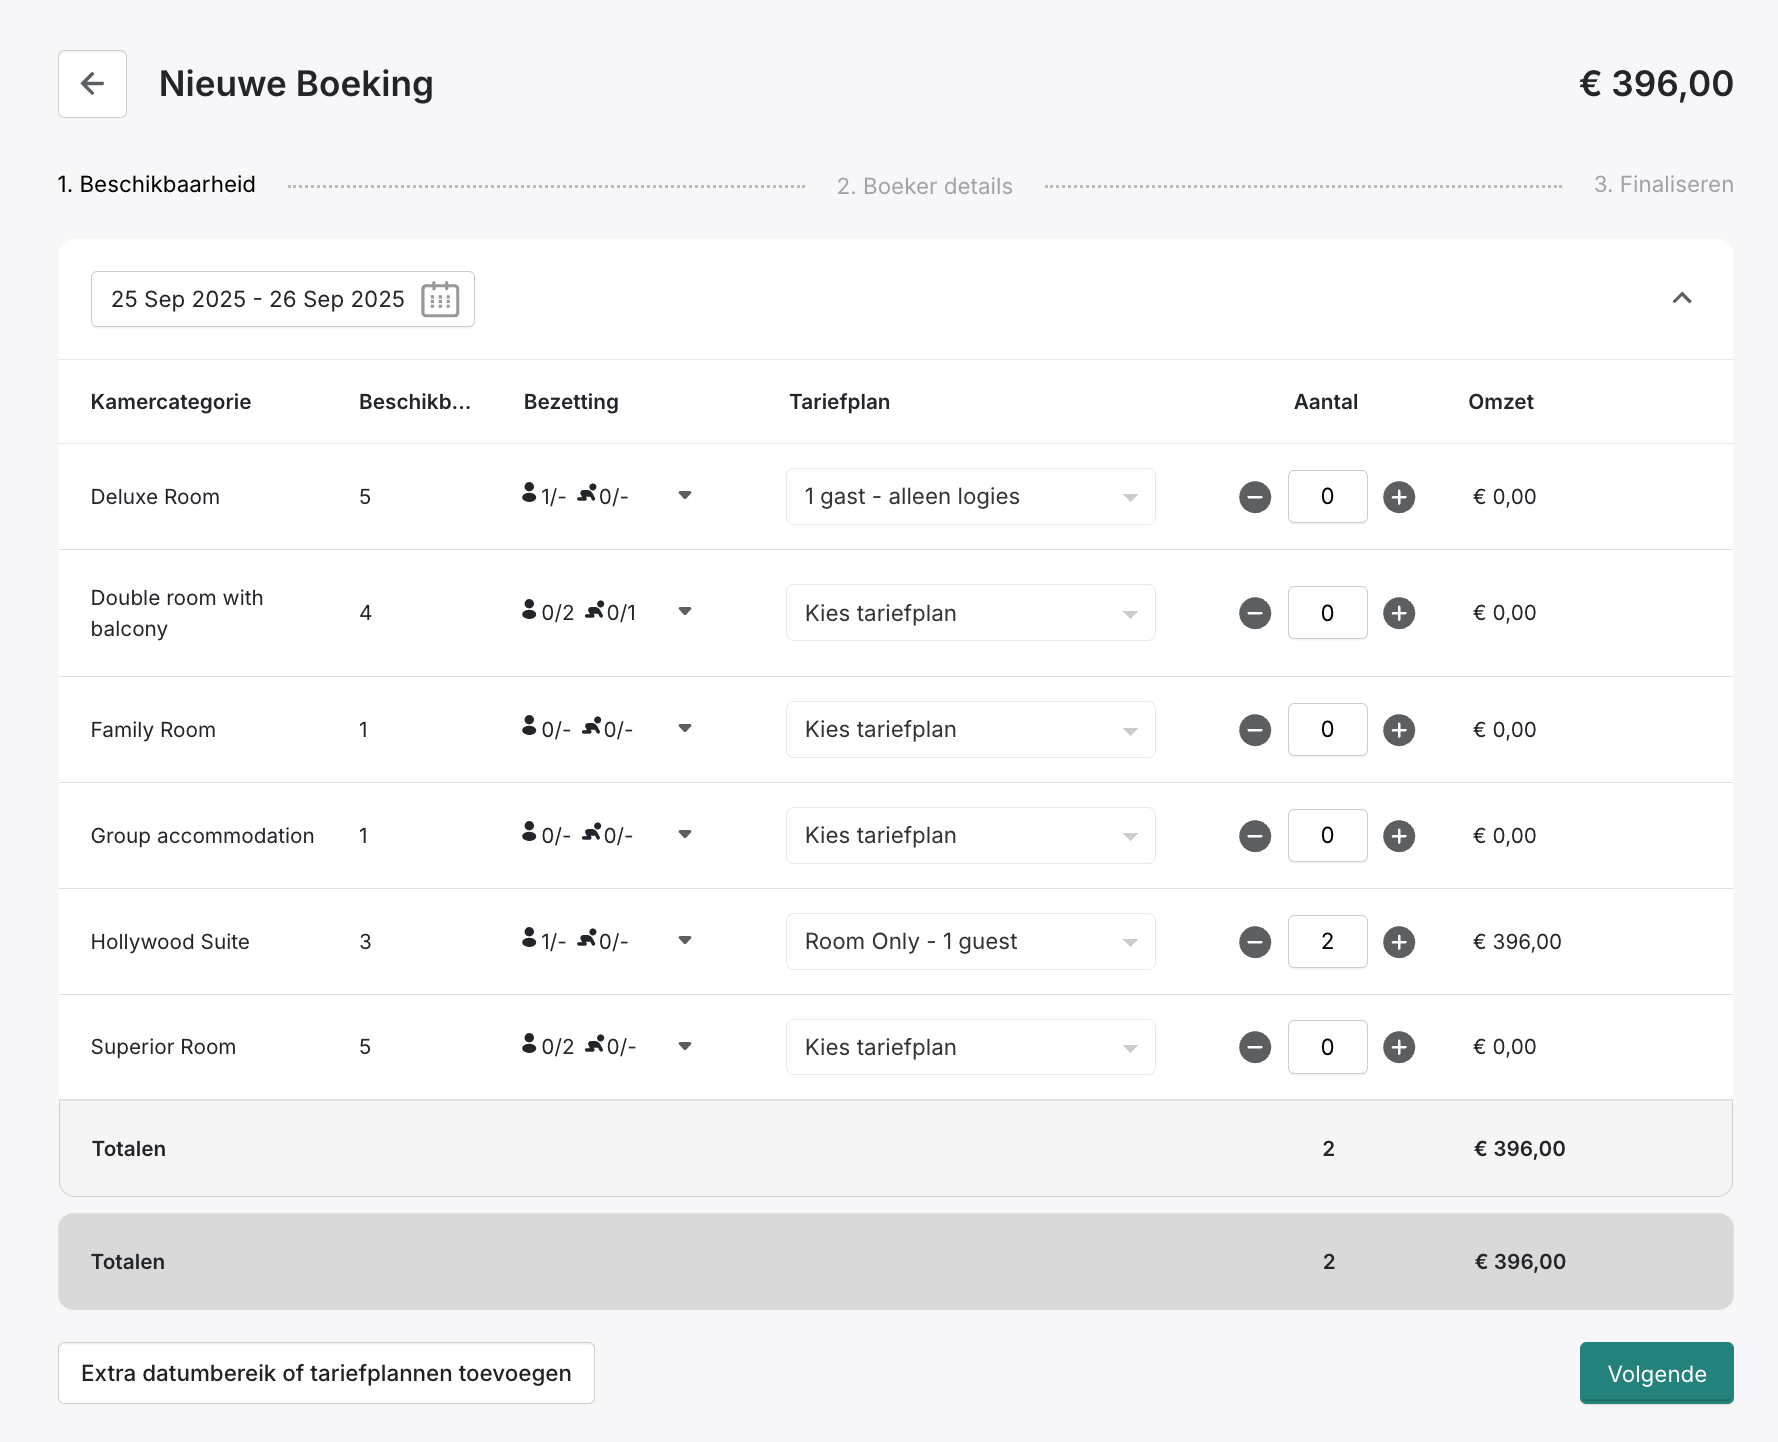This screenshot has height=1442, width=1778.
Task: Open Family Room occupancy dropdown arrow
Action: tap(685, 728)
